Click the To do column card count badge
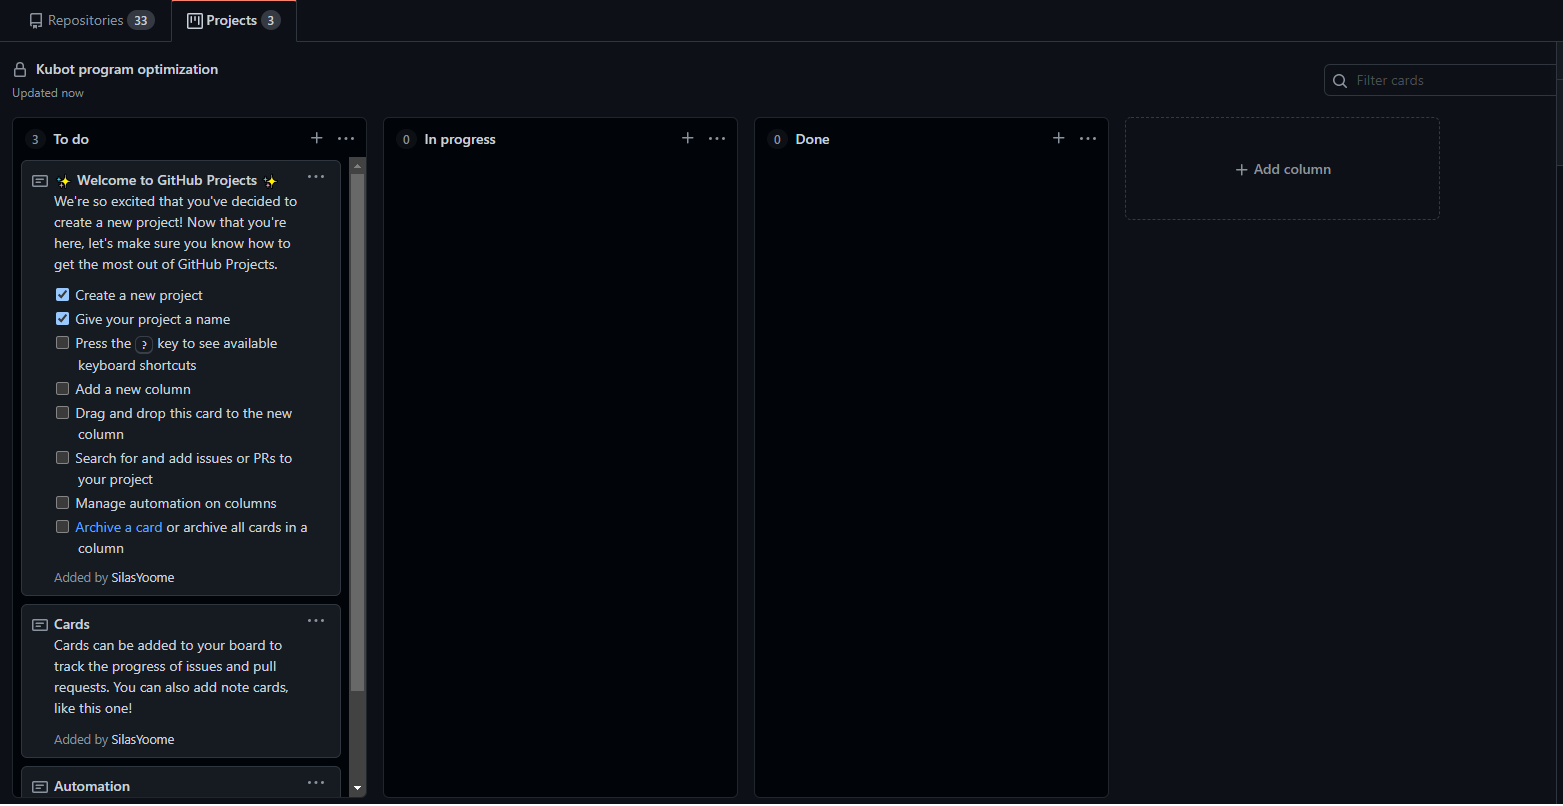1563x806 pixels. coord(35,139)
